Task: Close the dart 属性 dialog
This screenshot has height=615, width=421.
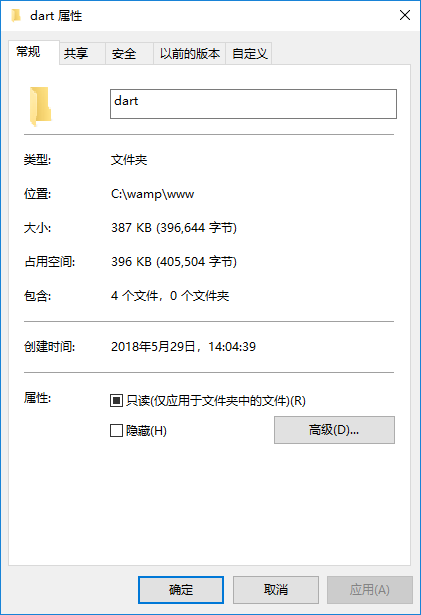Action: pyautogui.click(x=405, y=15)
